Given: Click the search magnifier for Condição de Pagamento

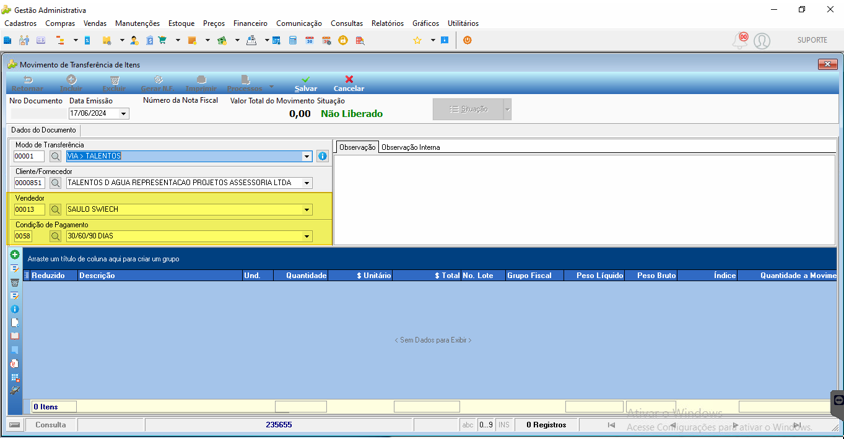Looking at the screenshot, I should pos(55,236).
